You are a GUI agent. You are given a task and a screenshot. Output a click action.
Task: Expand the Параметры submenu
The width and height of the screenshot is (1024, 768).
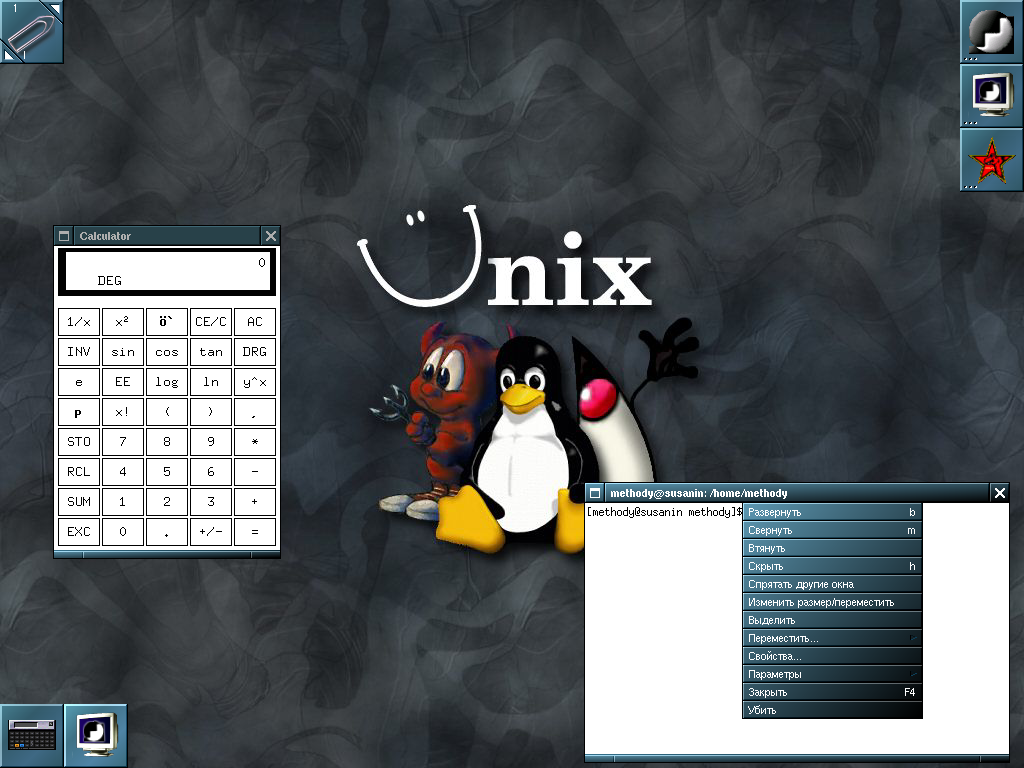coord(830,673)
